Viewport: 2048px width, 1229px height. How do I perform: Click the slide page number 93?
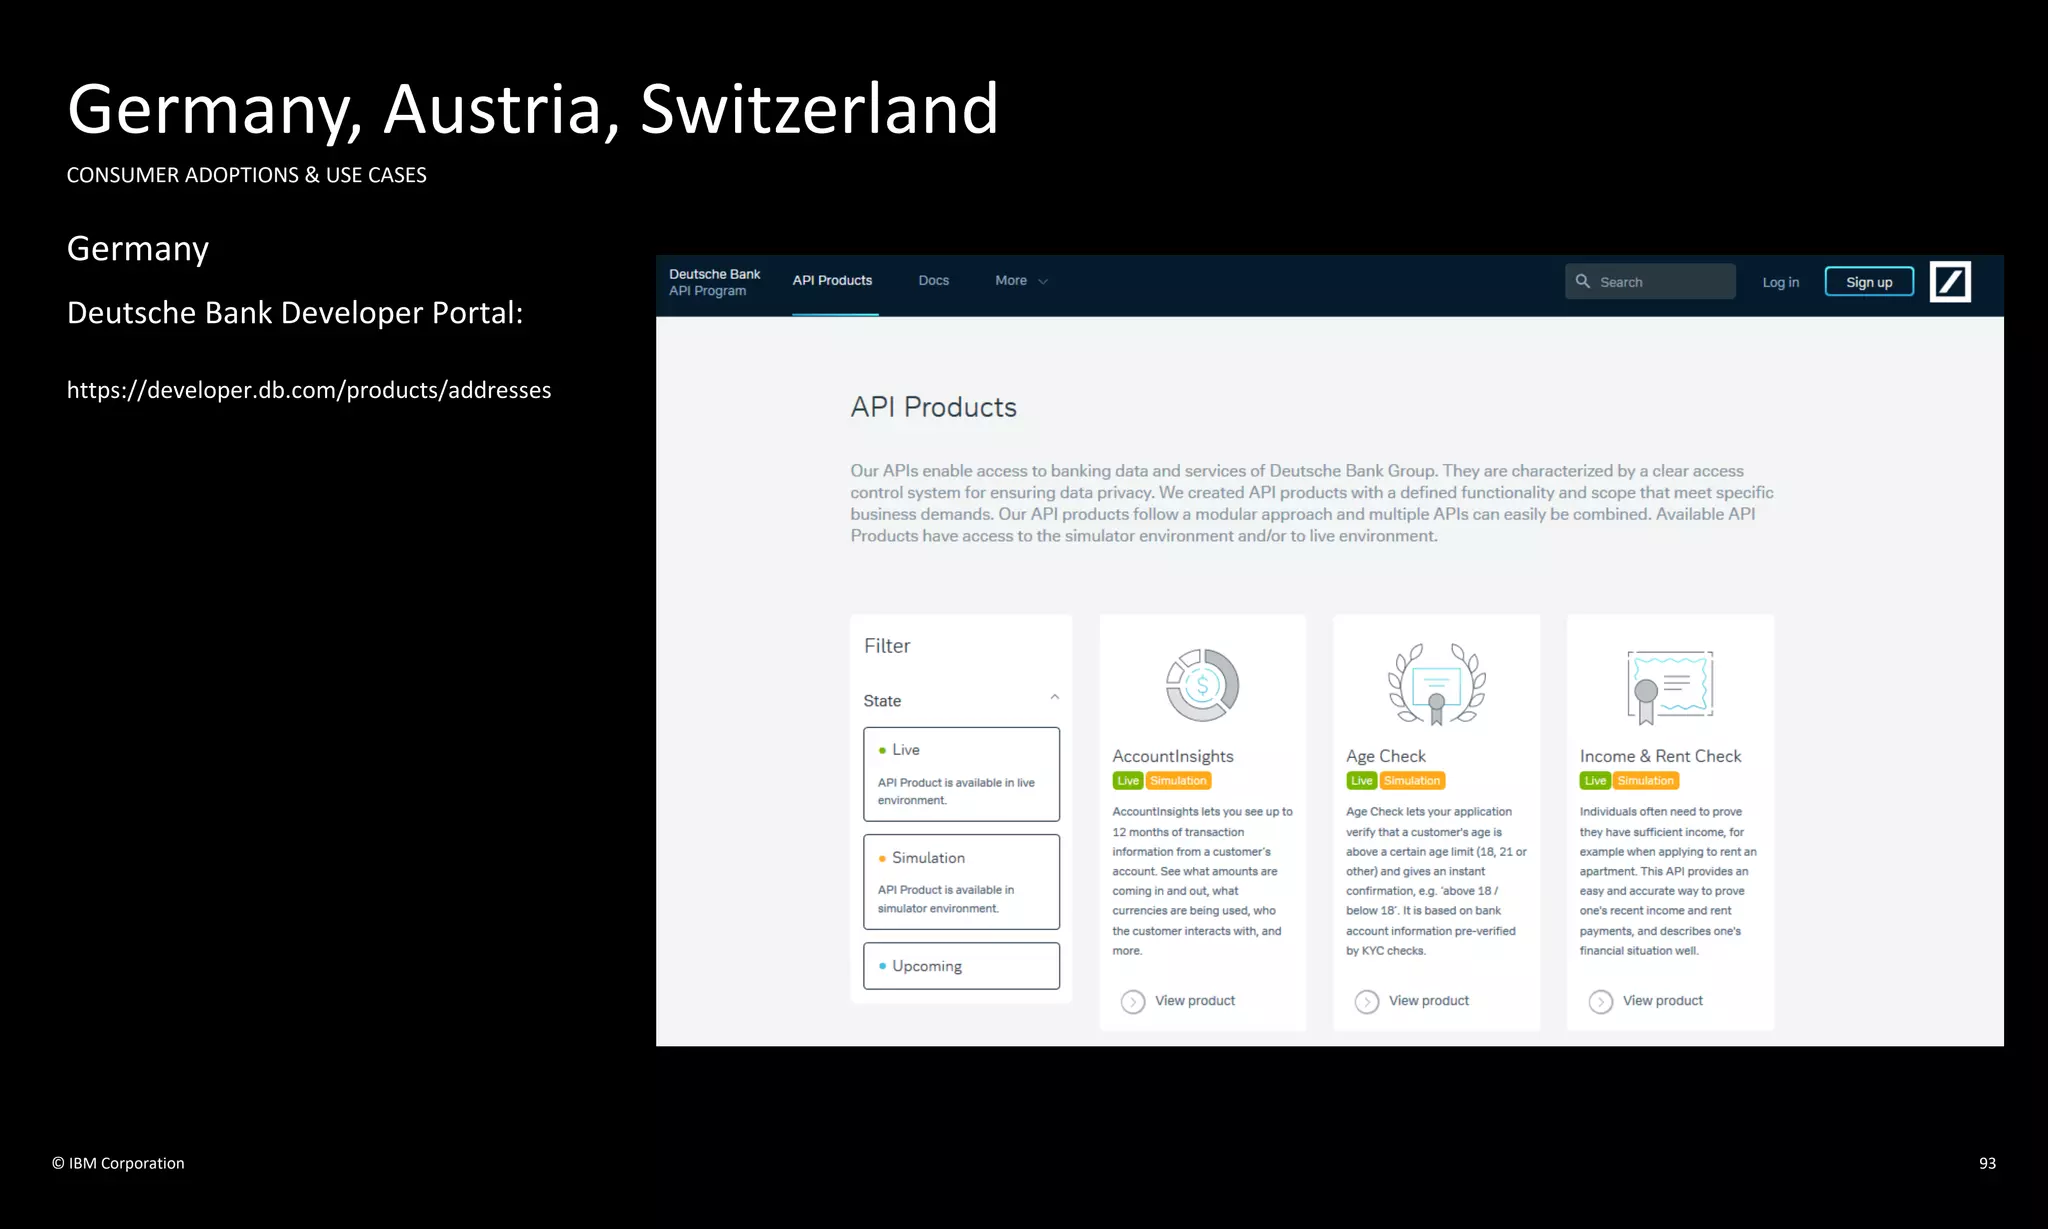(x=1987, y=1163)
